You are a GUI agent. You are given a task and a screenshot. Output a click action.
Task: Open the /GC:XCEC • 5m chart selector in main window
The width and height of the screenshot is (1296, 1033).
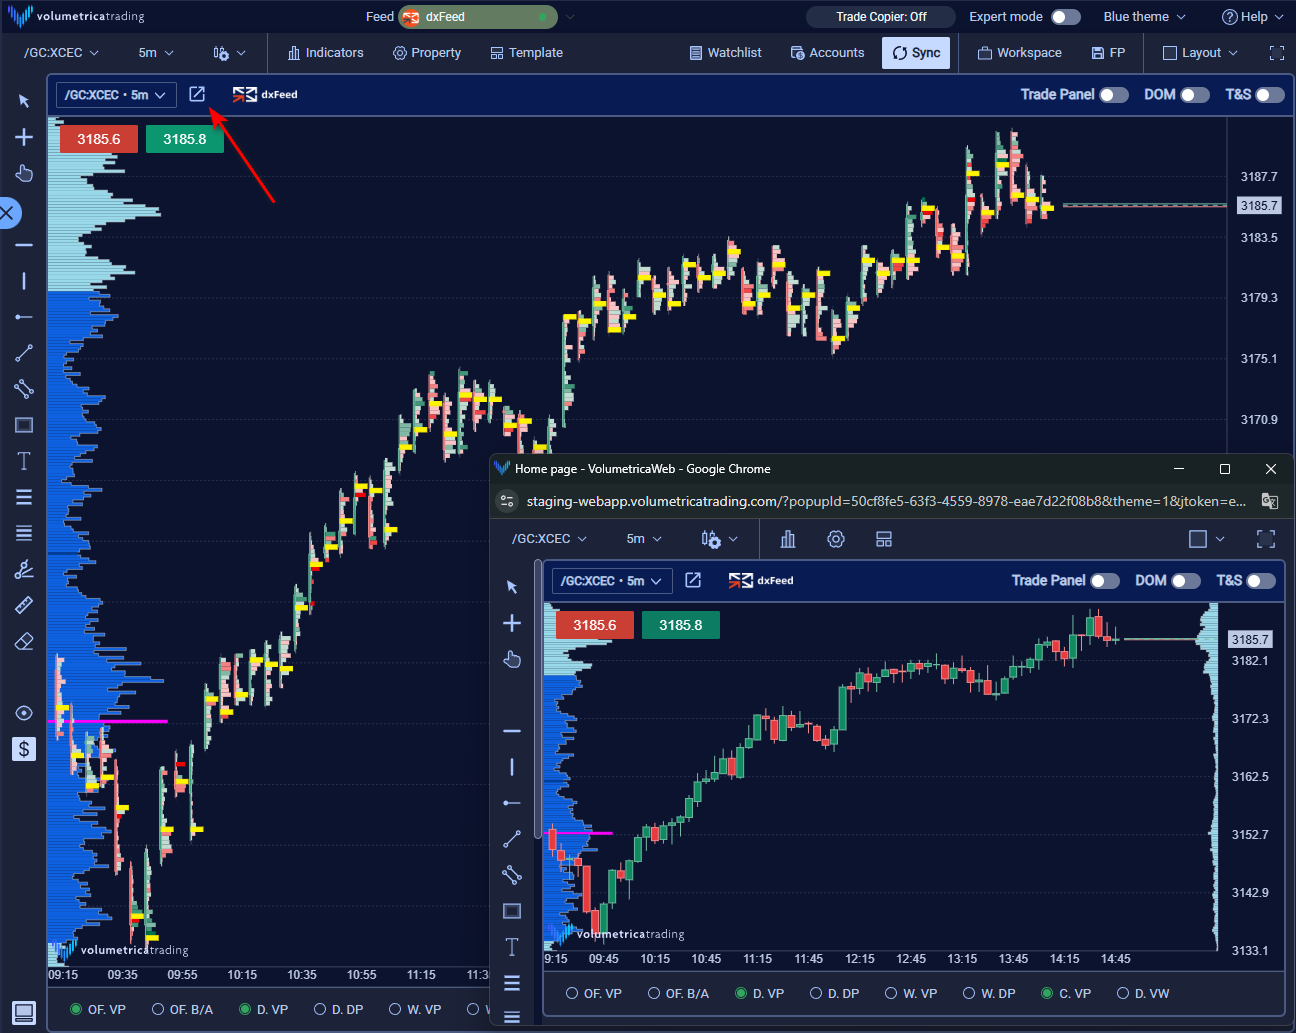pyautogui.click(x=116, y=95)
